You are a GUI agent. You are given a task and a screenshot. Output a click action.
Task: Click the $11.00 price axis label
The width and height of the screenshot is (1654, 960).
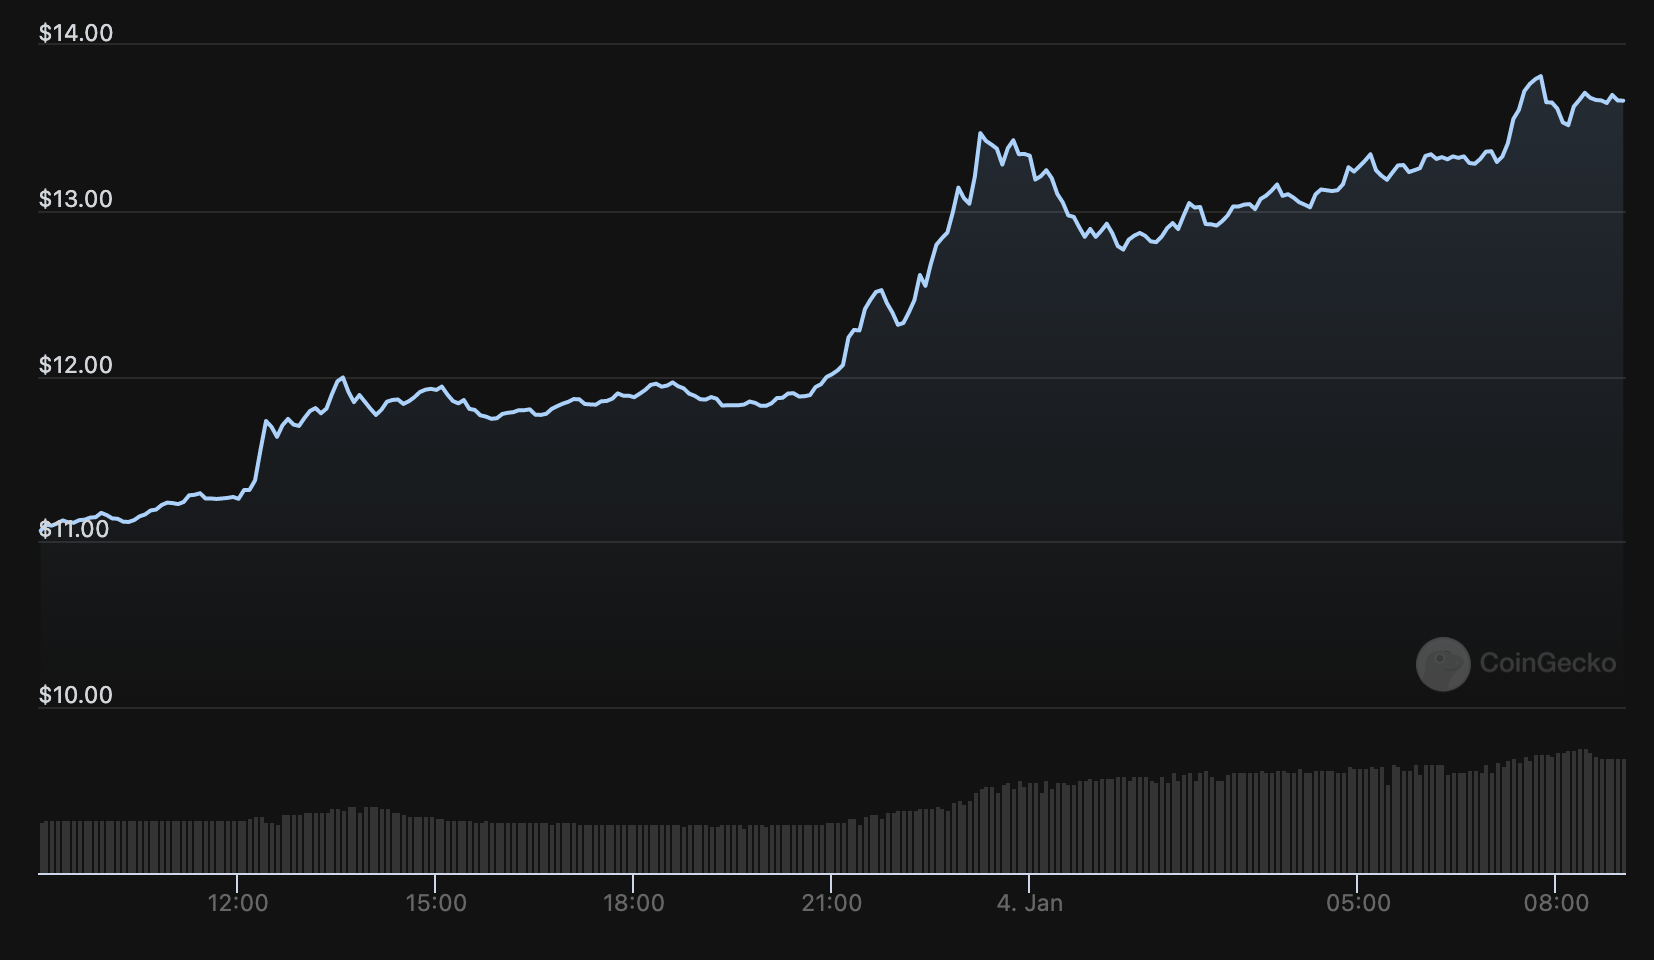tap(74, 529)
